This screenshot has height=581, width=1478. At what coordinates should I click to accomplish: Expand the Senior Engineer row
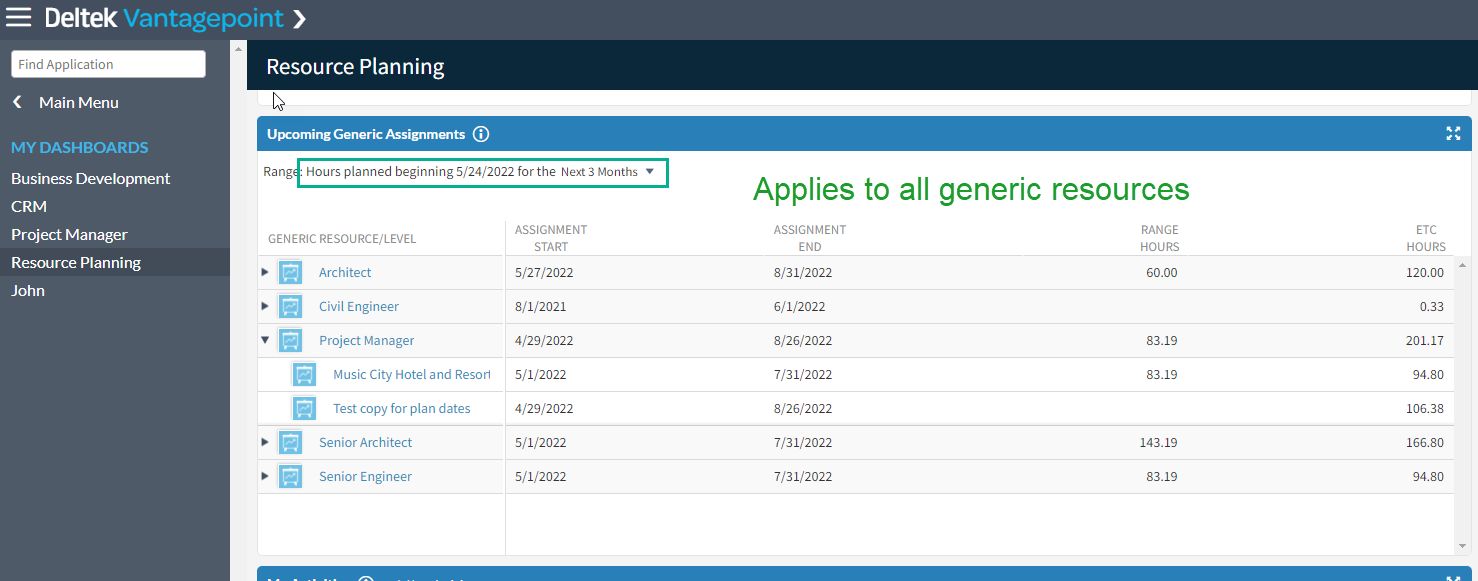pos(265,476)
